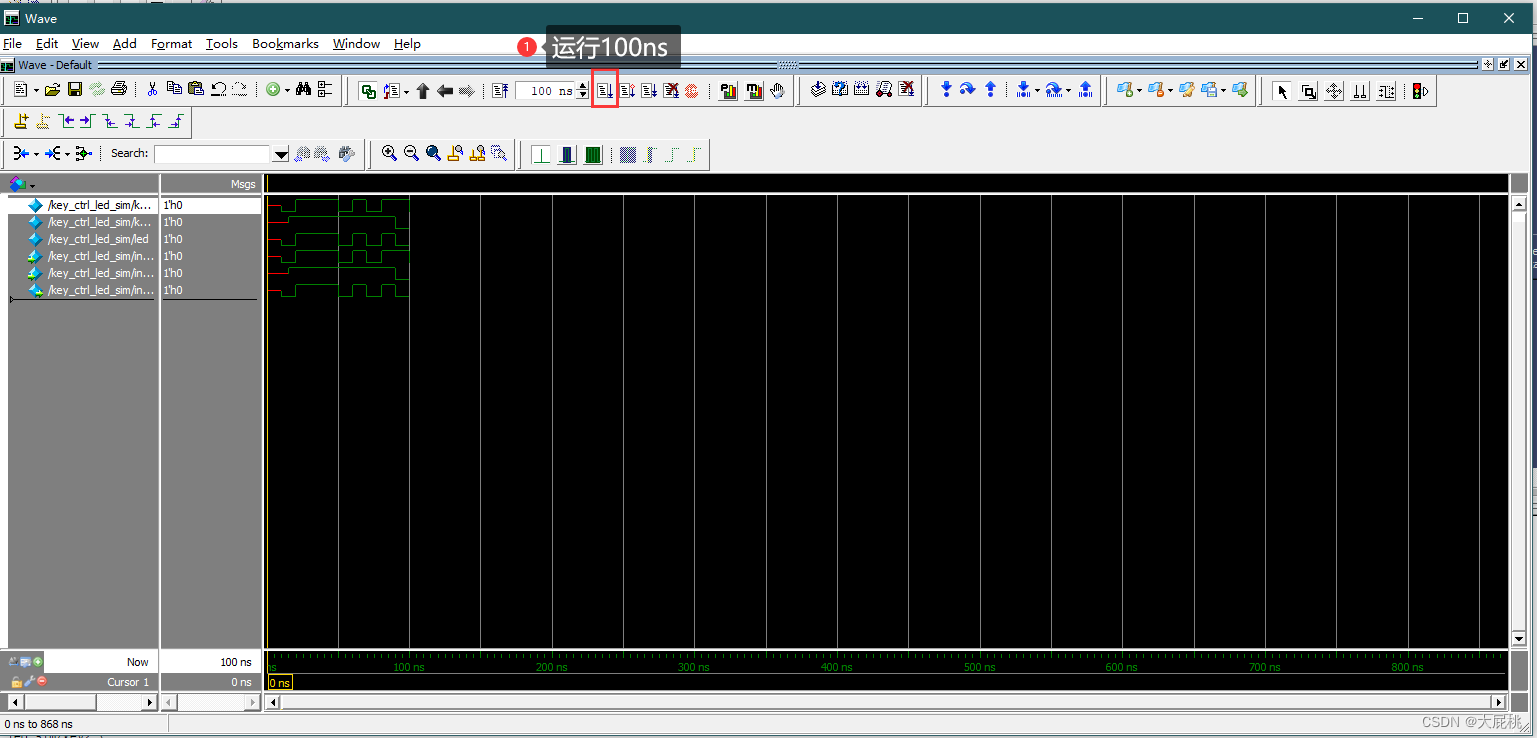This screenshot has width=1537, height=738.
Task: Click the Cut scissors icon
Action: click(153, 90)
